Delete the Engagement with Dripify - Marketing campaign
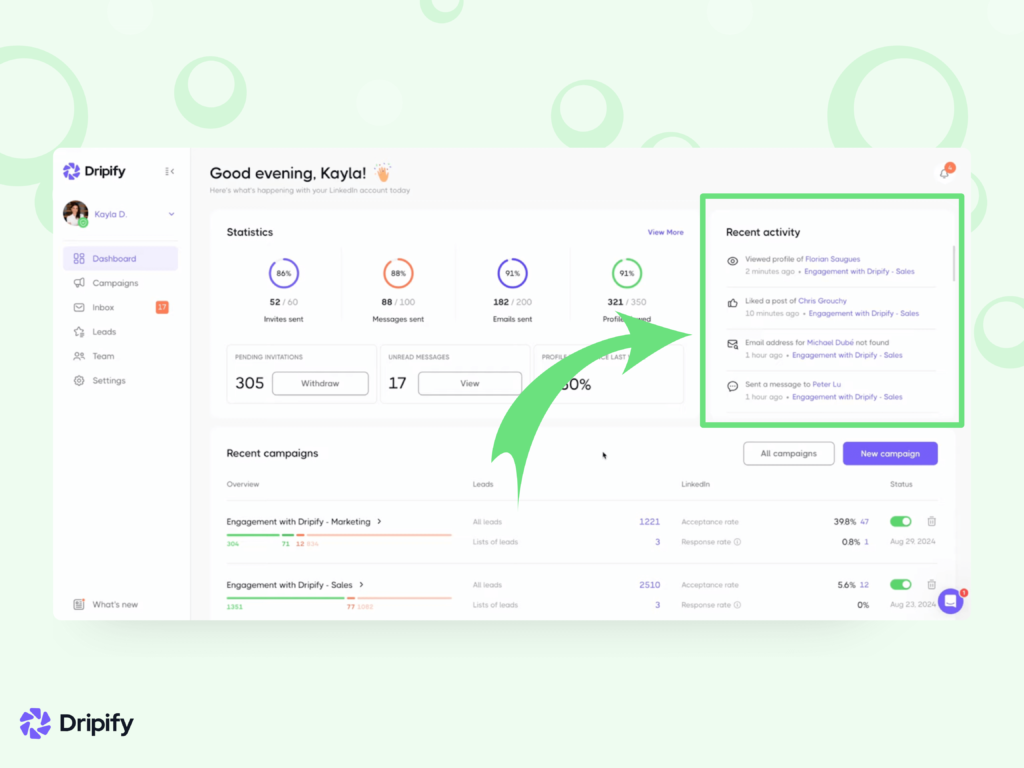Viewport: 1024px width, 768px height. [x=931, y=521]
